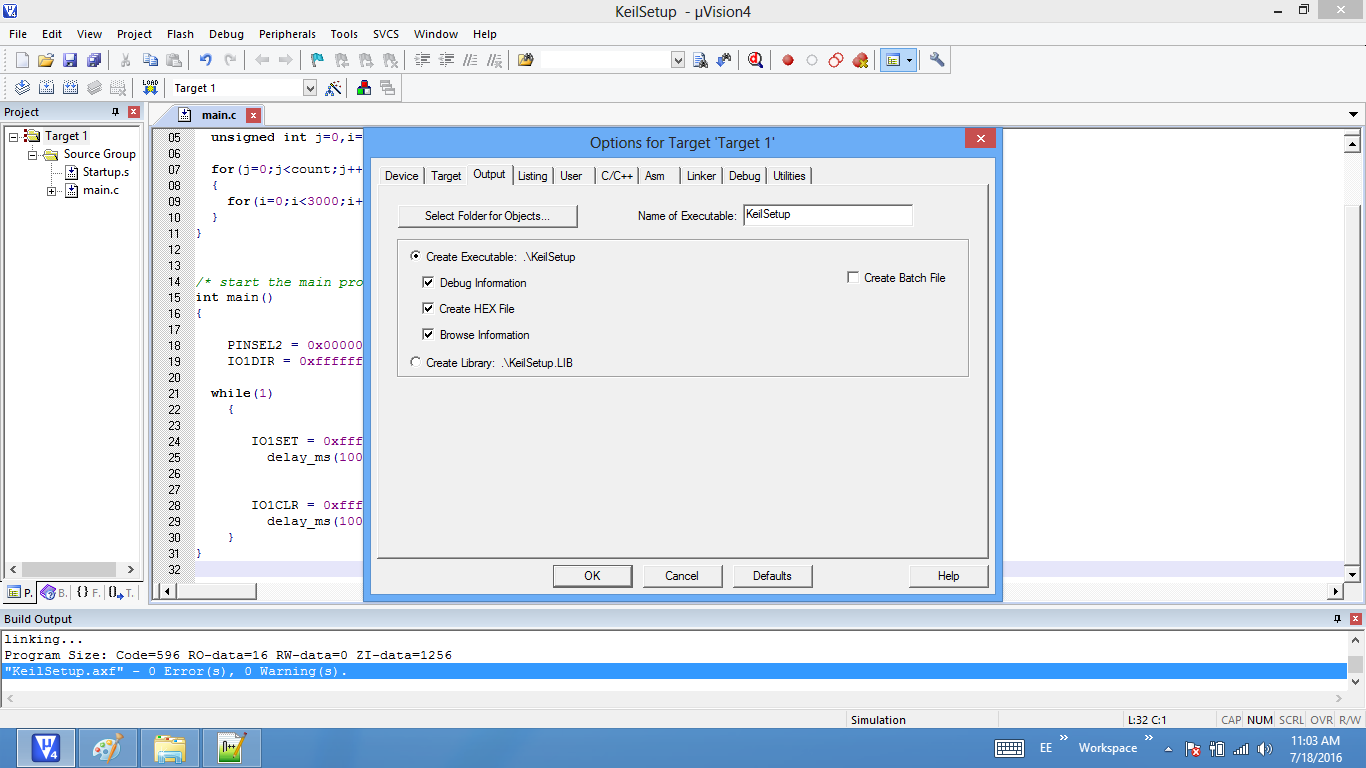The width and height of the screenshot is (1366, 768).
Task: Toggle the Browse Information checkbox
Action: pos(428,335)
